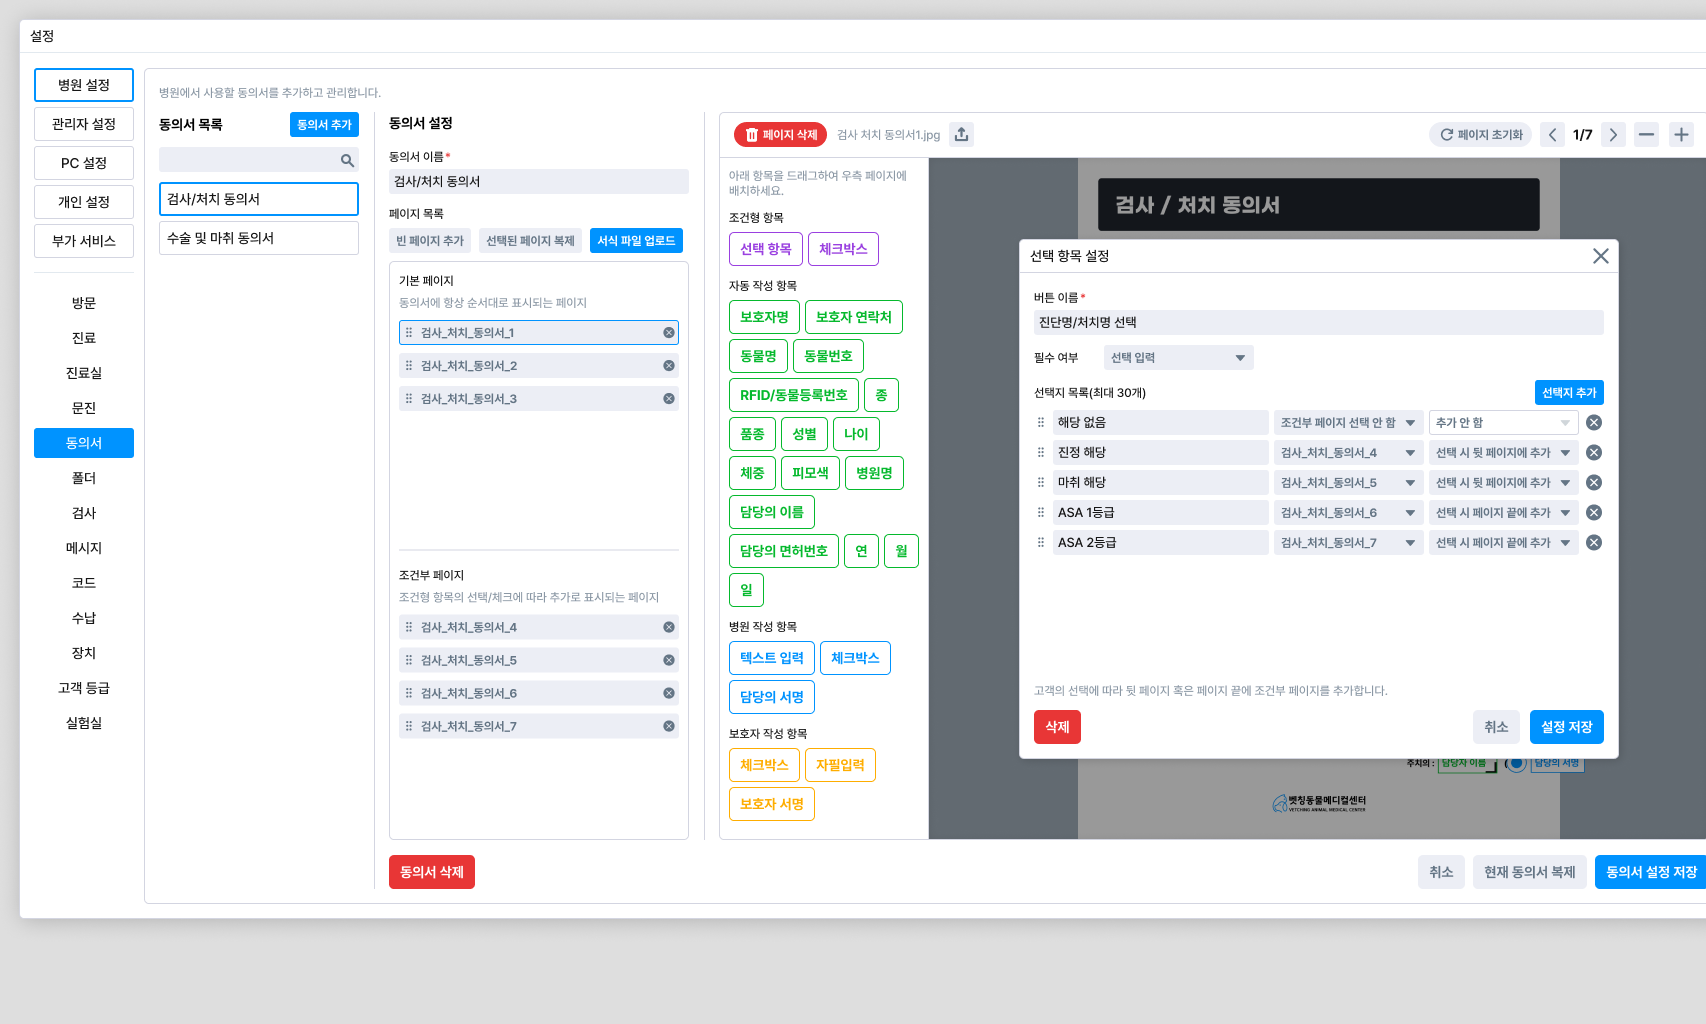Zoom in with the plus icon

[1681, 134]
